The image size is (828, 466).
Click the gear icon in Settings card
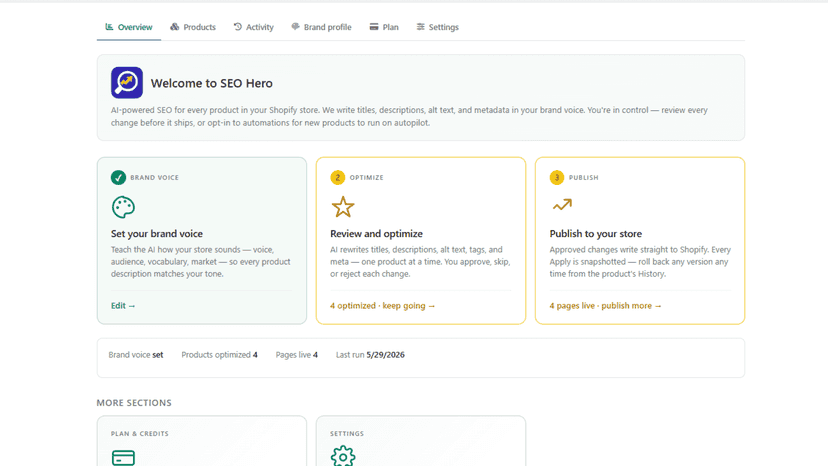pyautogui.click(x=343, y=456)
